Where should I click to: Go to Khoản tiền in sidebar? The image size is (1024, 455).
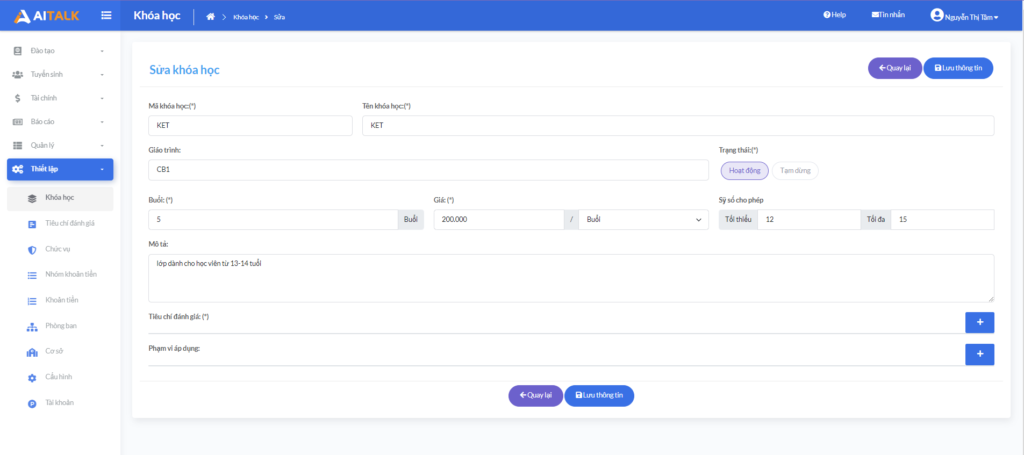point(62,300)
